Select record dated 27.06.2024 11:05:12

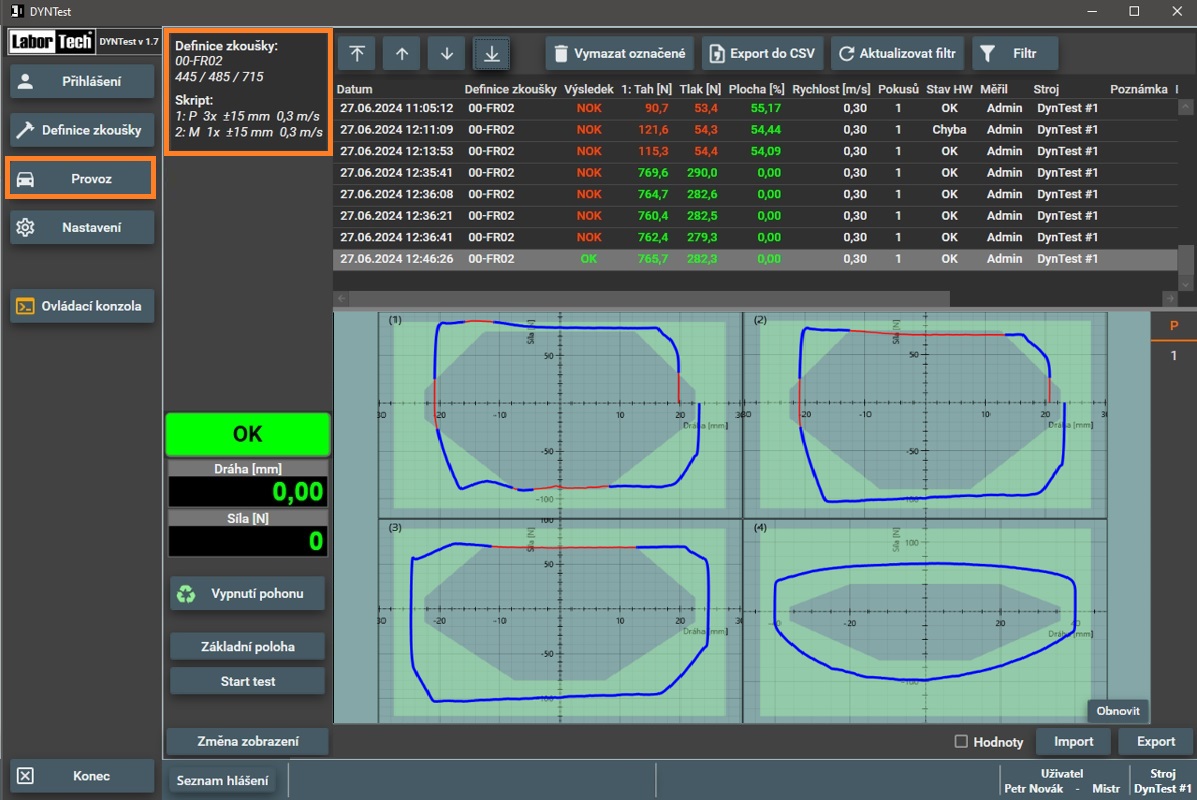click(755, 108)
